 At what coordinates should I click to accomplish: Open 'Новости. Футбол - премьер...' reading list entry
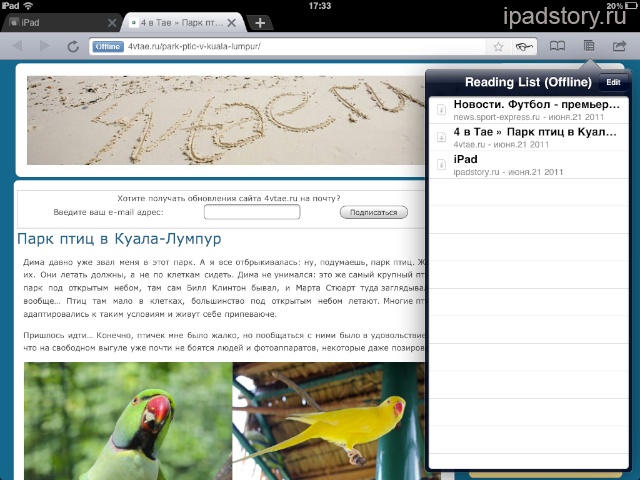click(x=529, y=110)
